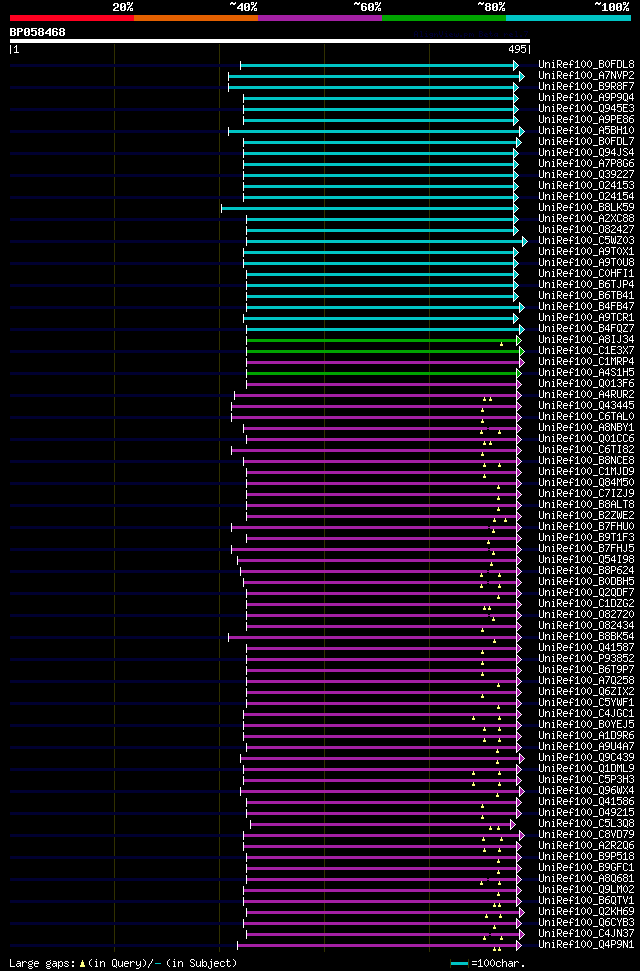640x971 pixels.
Task: Click the query gap marker on UniRef100_A8IJ34 row
Action: 502,344
